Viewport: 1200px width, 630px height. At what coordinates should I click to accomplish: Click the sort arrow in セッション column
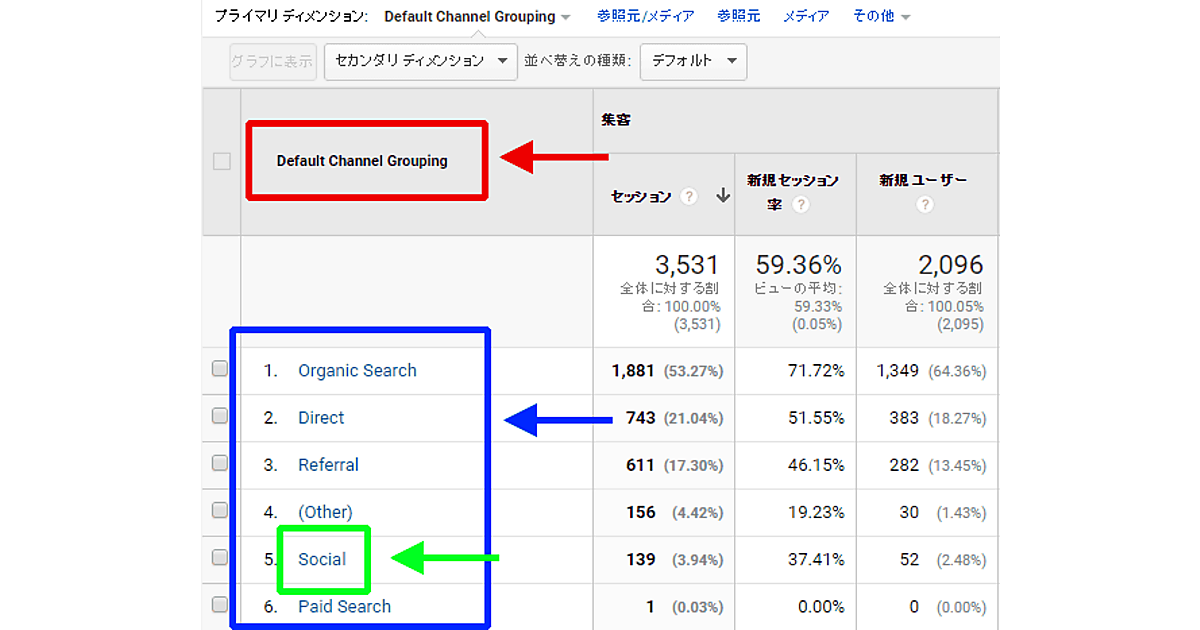pyautogui.click(x=723, y=196)
